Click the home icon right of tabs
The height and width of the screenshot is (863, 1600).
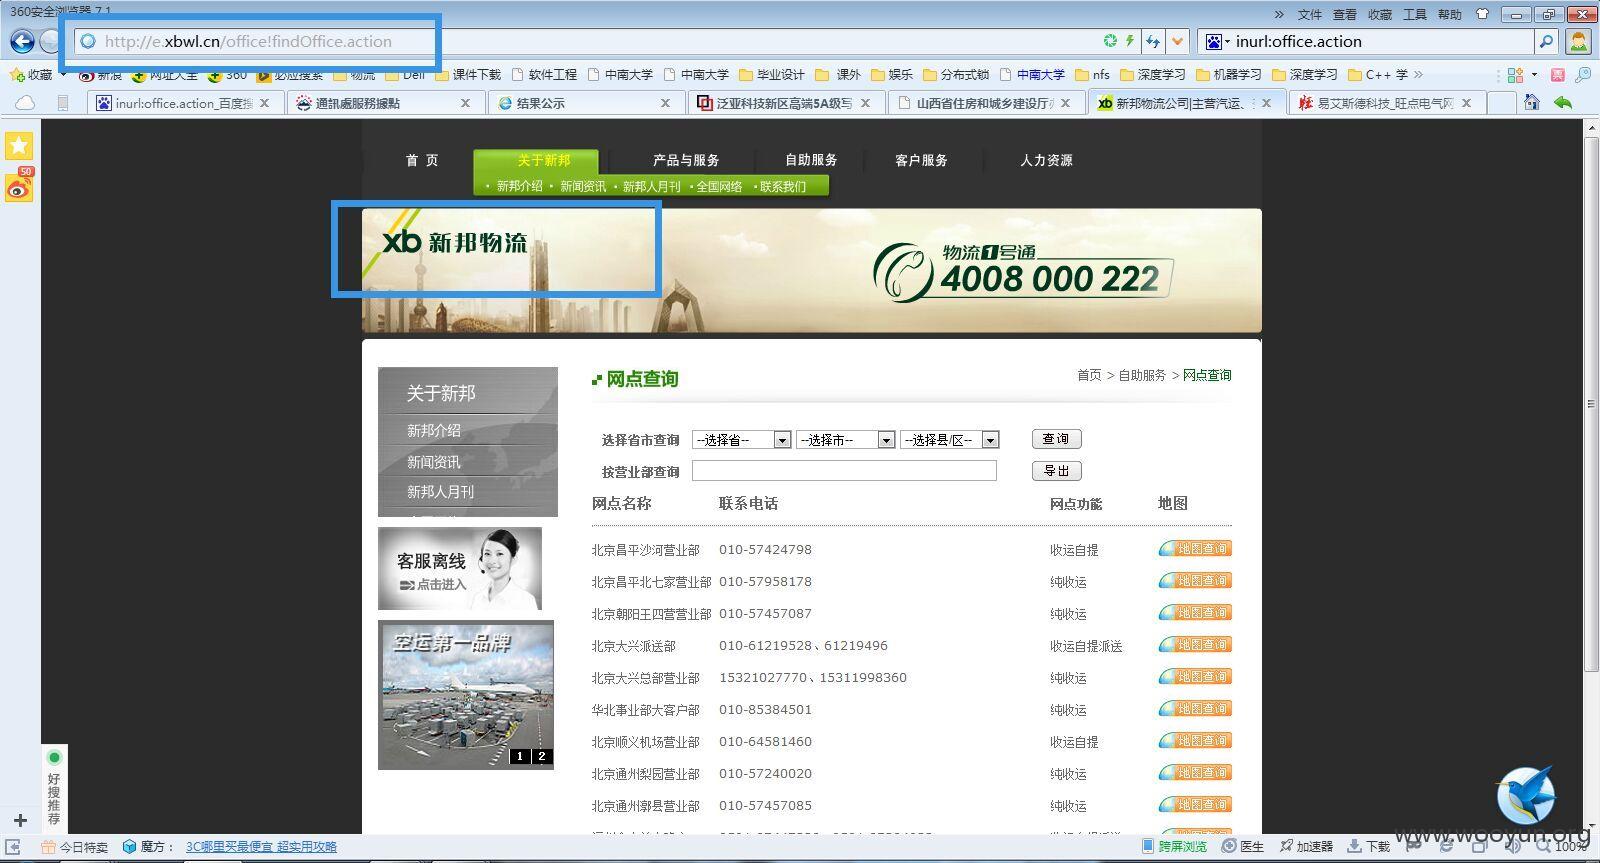point(1532,102)
